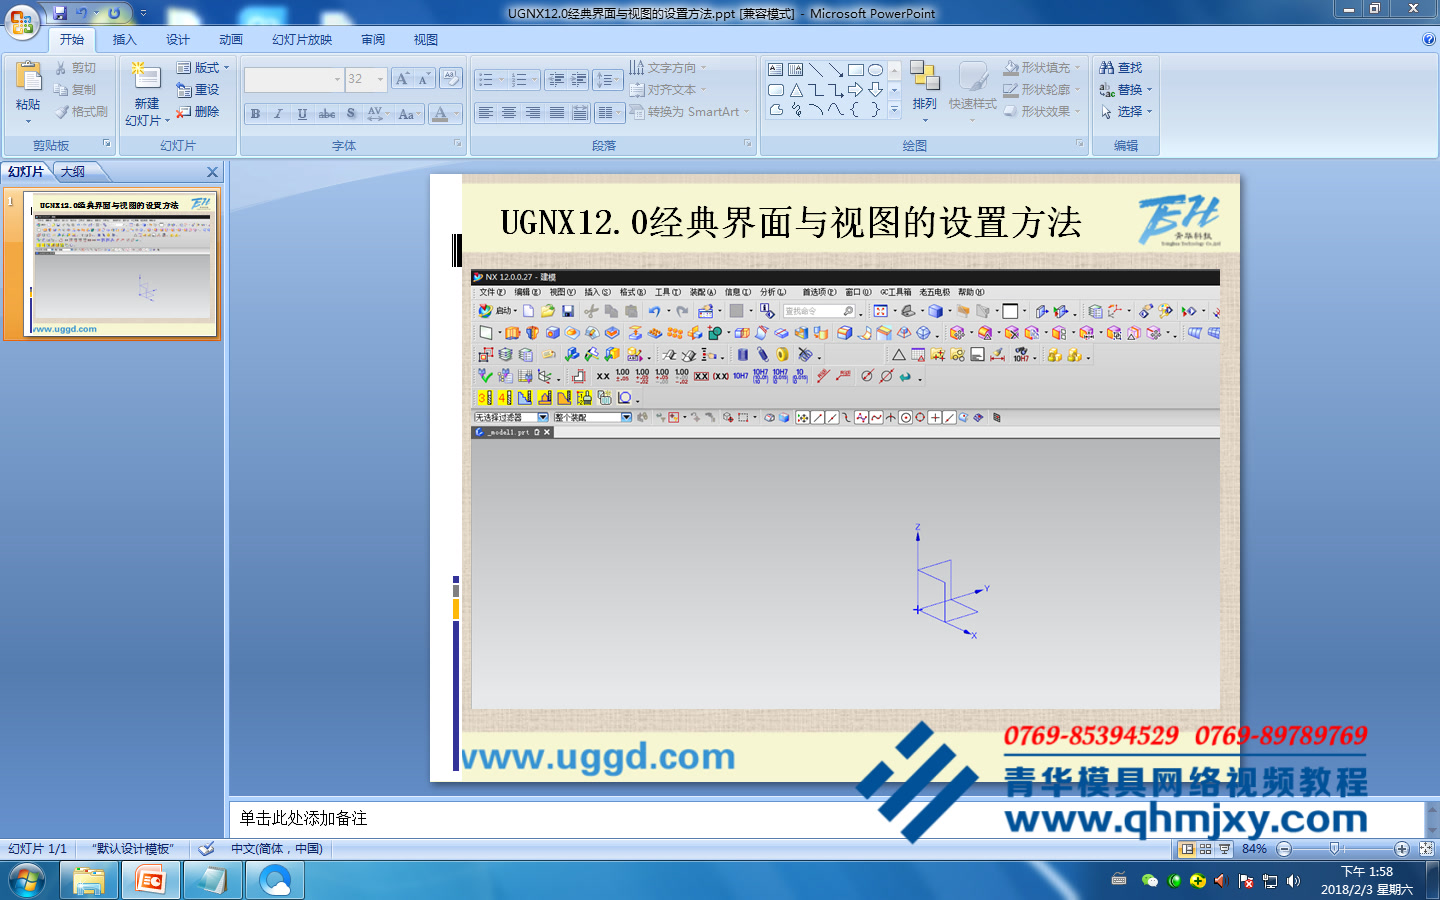Increase list indent level
The height and width of the screenshot is (900, 1440).
(579, 79)
